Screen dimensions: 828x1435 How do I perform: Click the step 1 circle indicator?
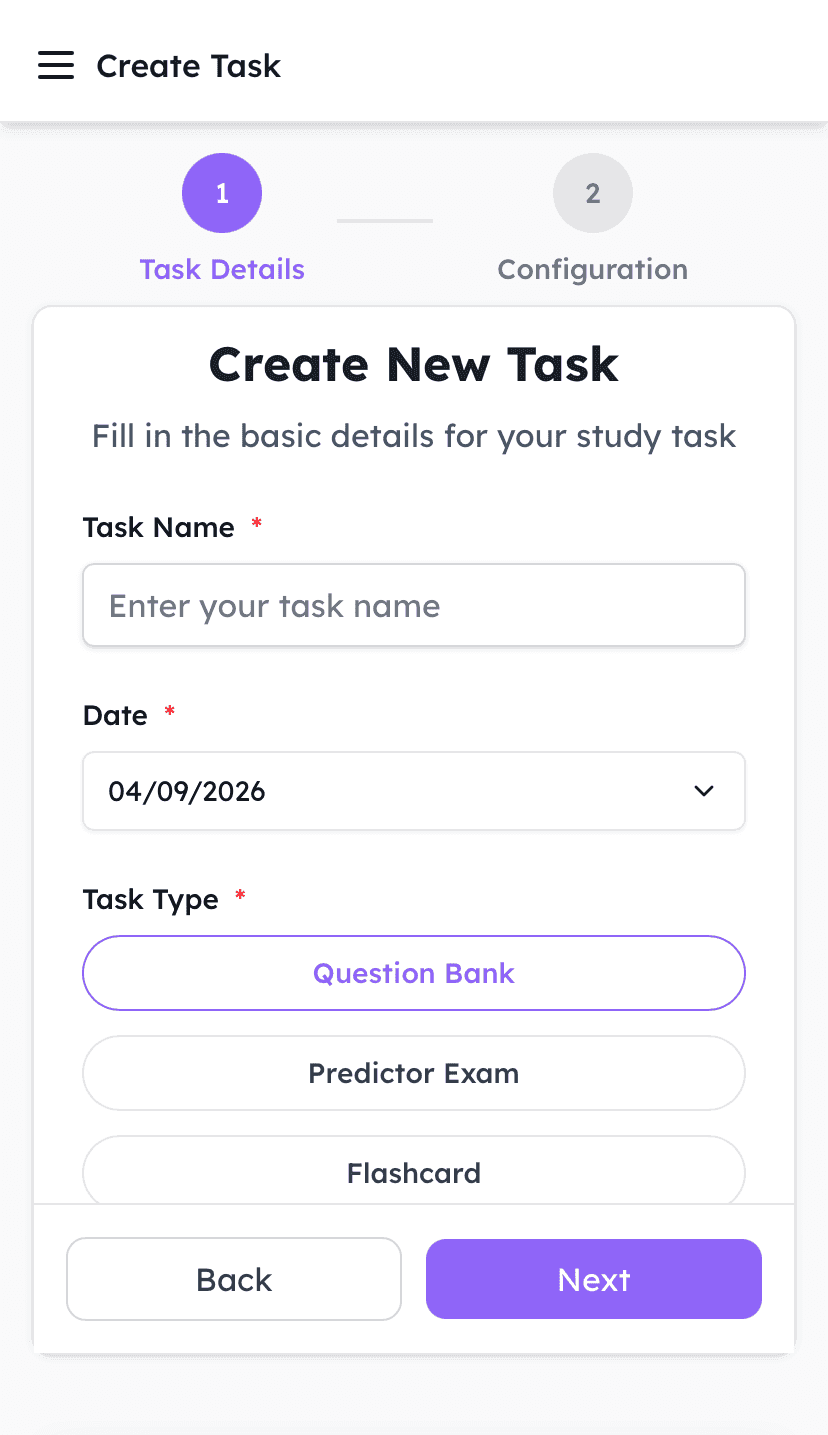(222, 193)
